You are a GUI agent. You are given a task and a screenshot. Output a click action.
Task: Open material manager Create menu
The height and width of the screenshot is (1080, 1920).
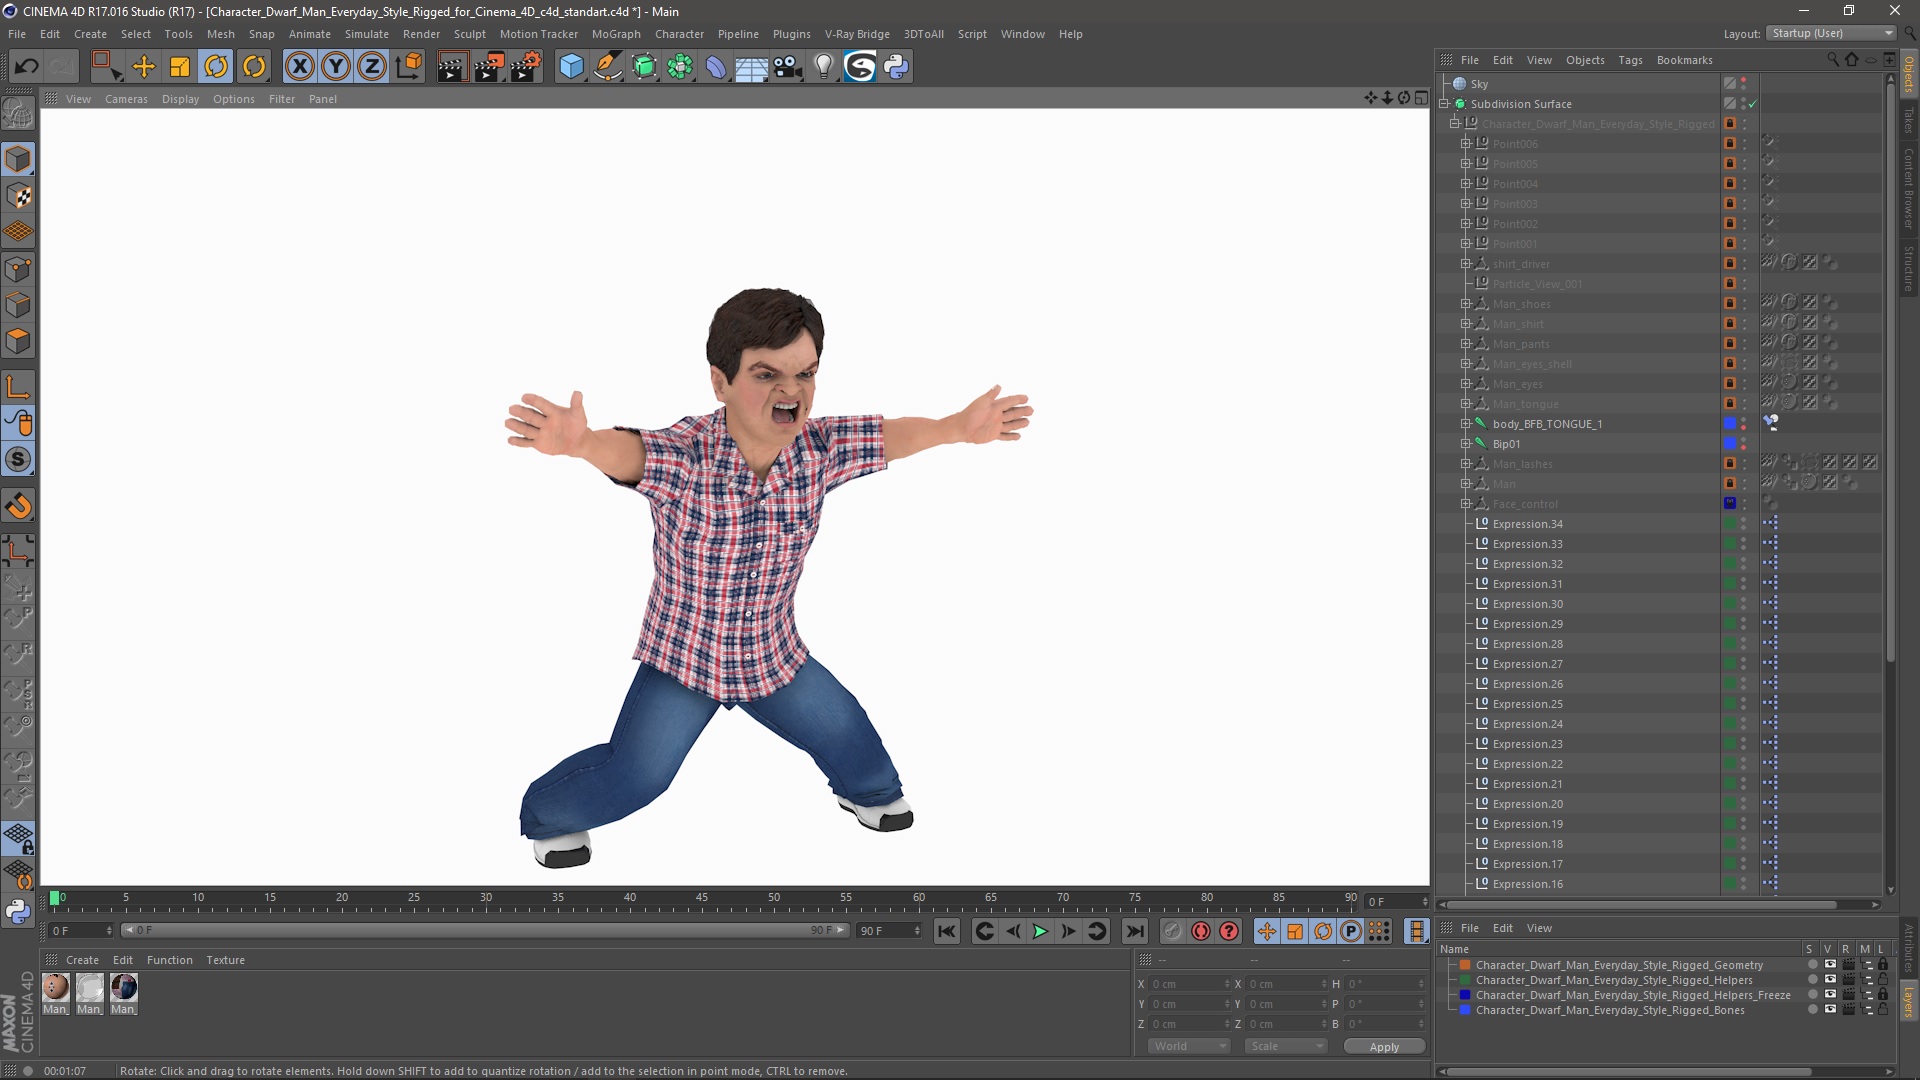(x=82, y=960)
